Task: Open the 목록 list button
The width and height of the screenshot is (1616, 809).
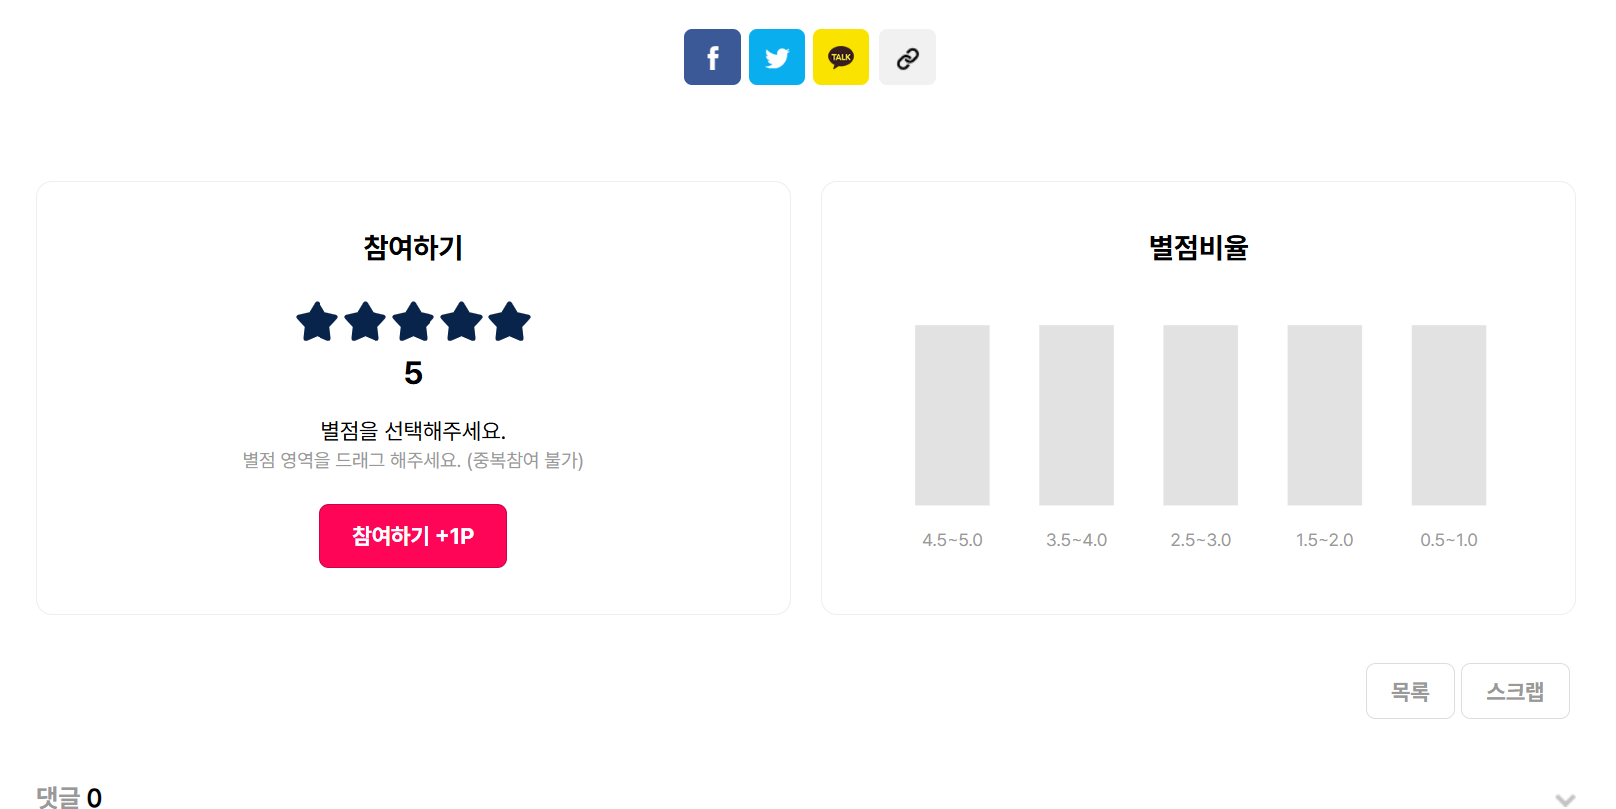Action: tap(1410, 691)
